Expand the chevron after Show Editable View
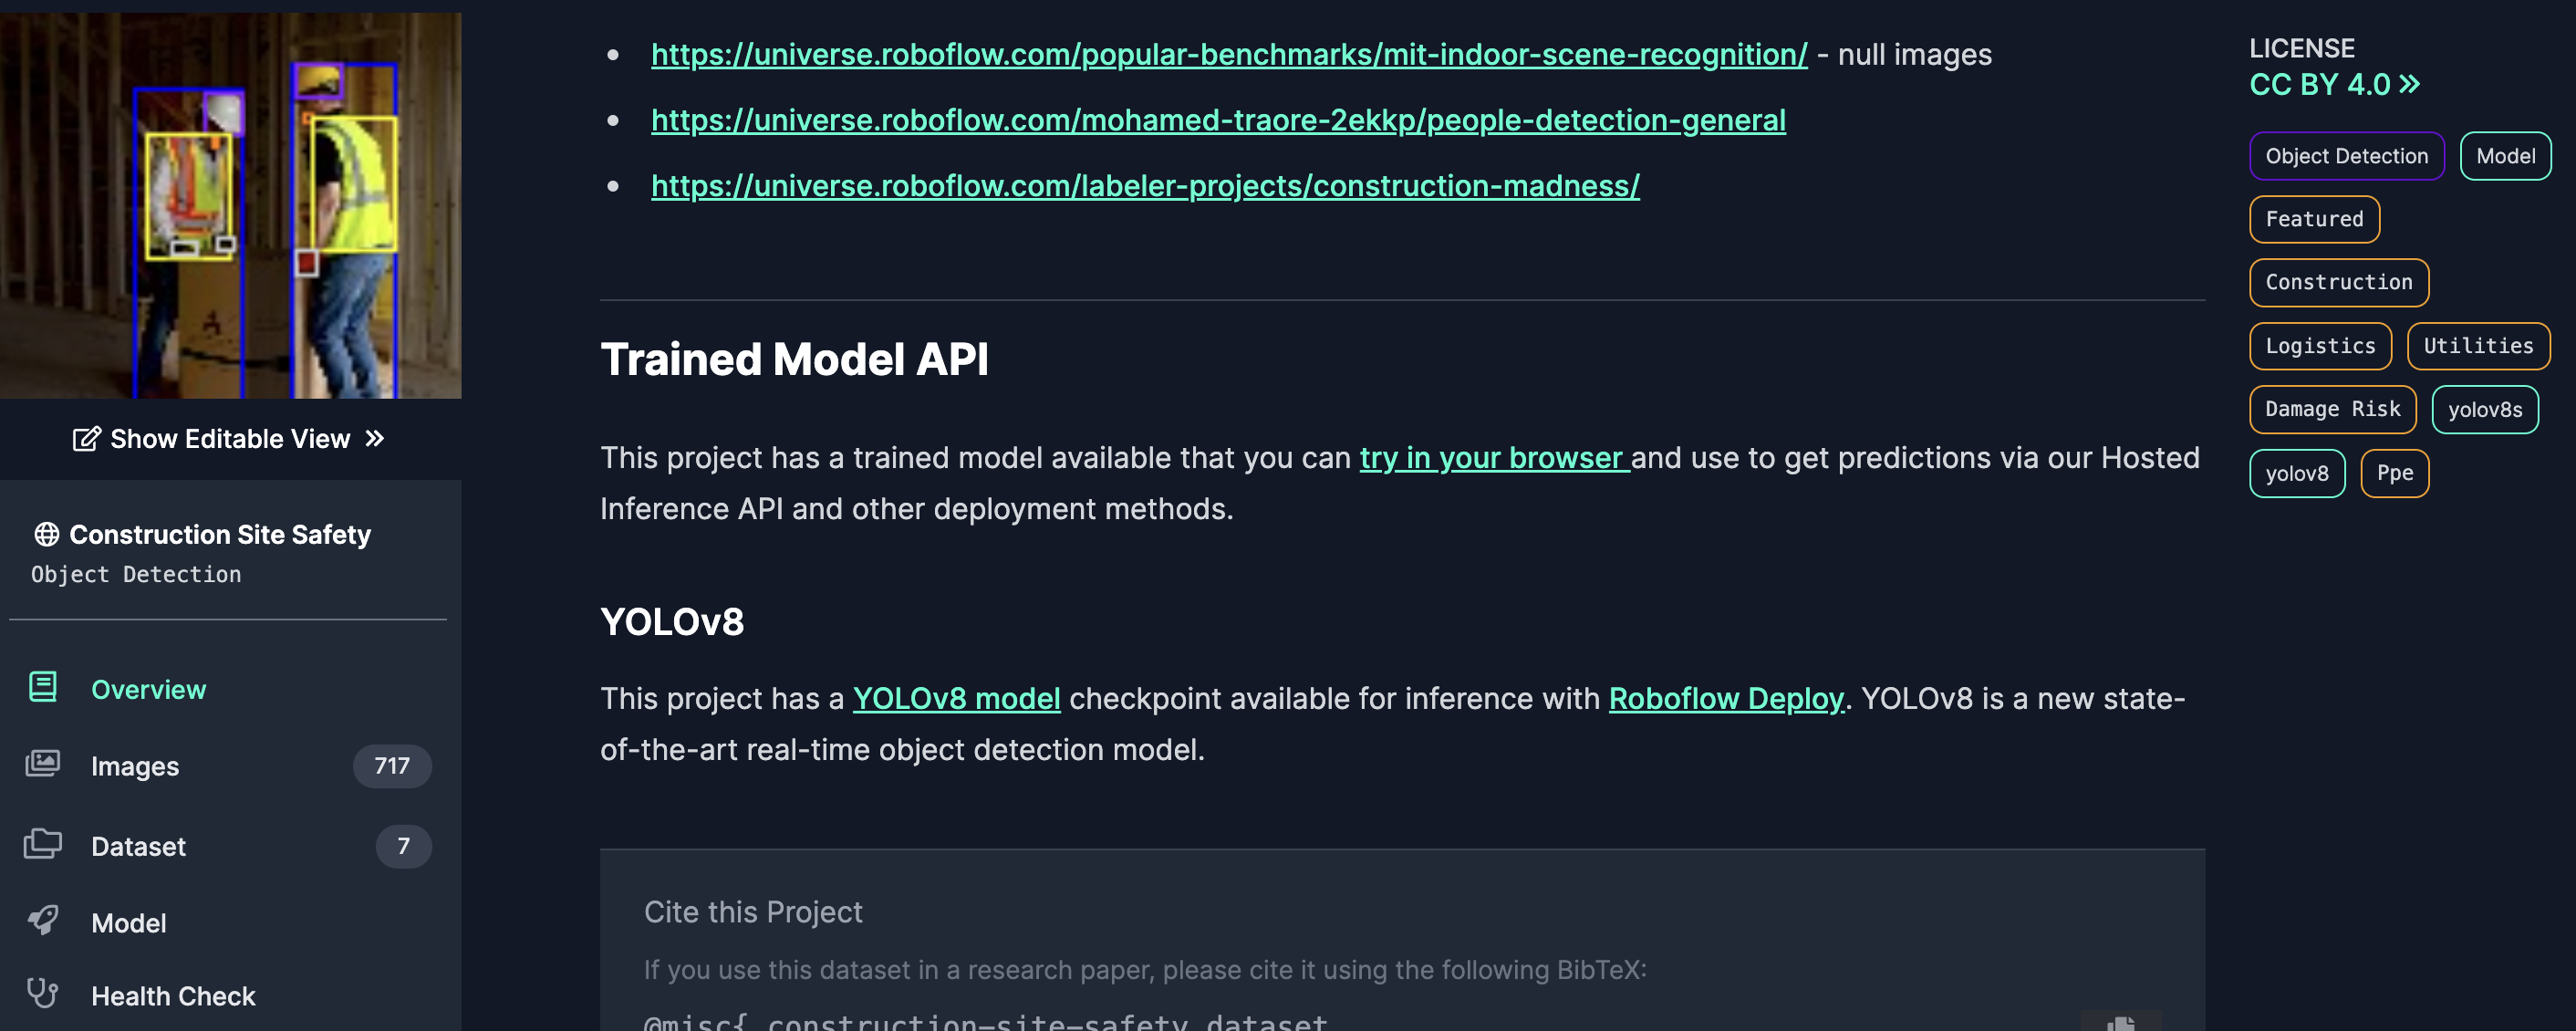 [x=375, y=438]
